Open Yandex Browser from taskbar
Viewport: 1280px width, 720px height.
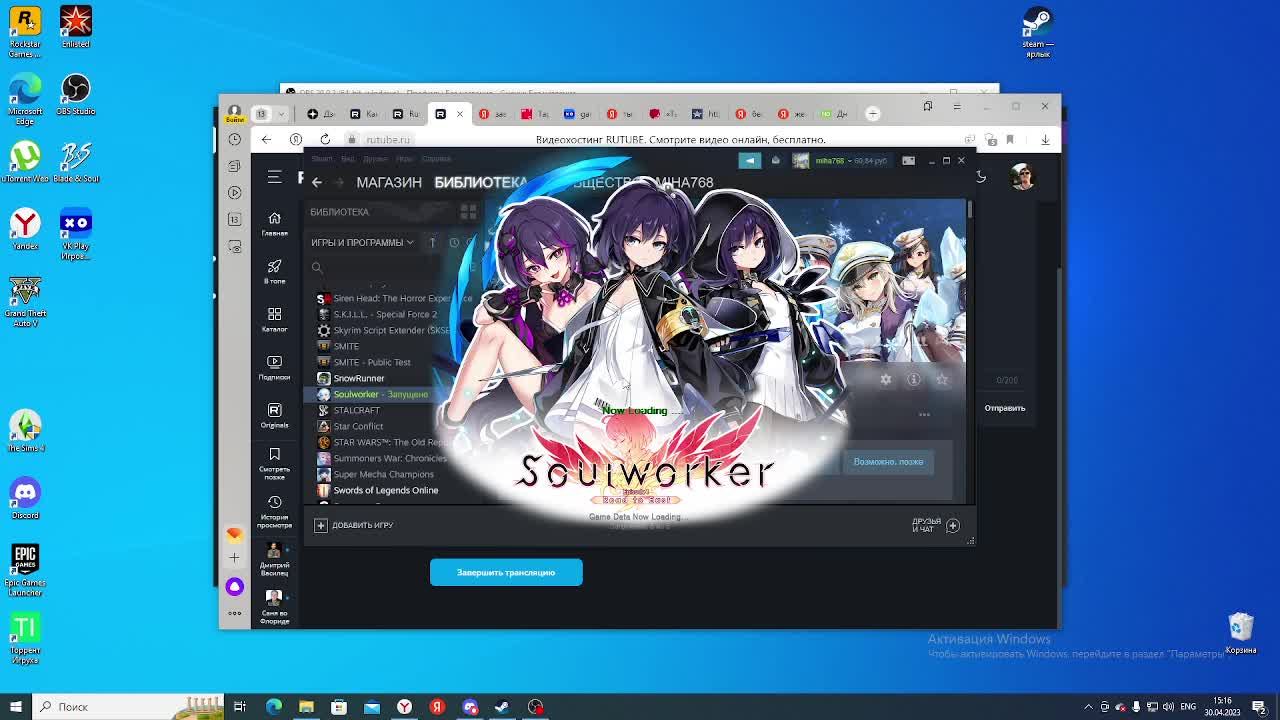(404, 707)
